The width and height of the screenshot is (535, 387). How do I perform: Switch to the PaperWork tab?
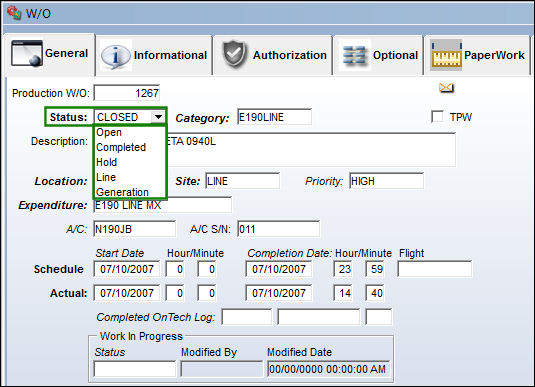click(x=478, y=55)
